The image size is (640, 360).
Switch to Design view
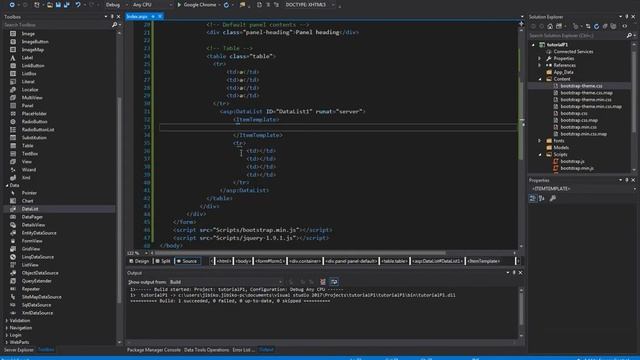[x=139, y=261]
